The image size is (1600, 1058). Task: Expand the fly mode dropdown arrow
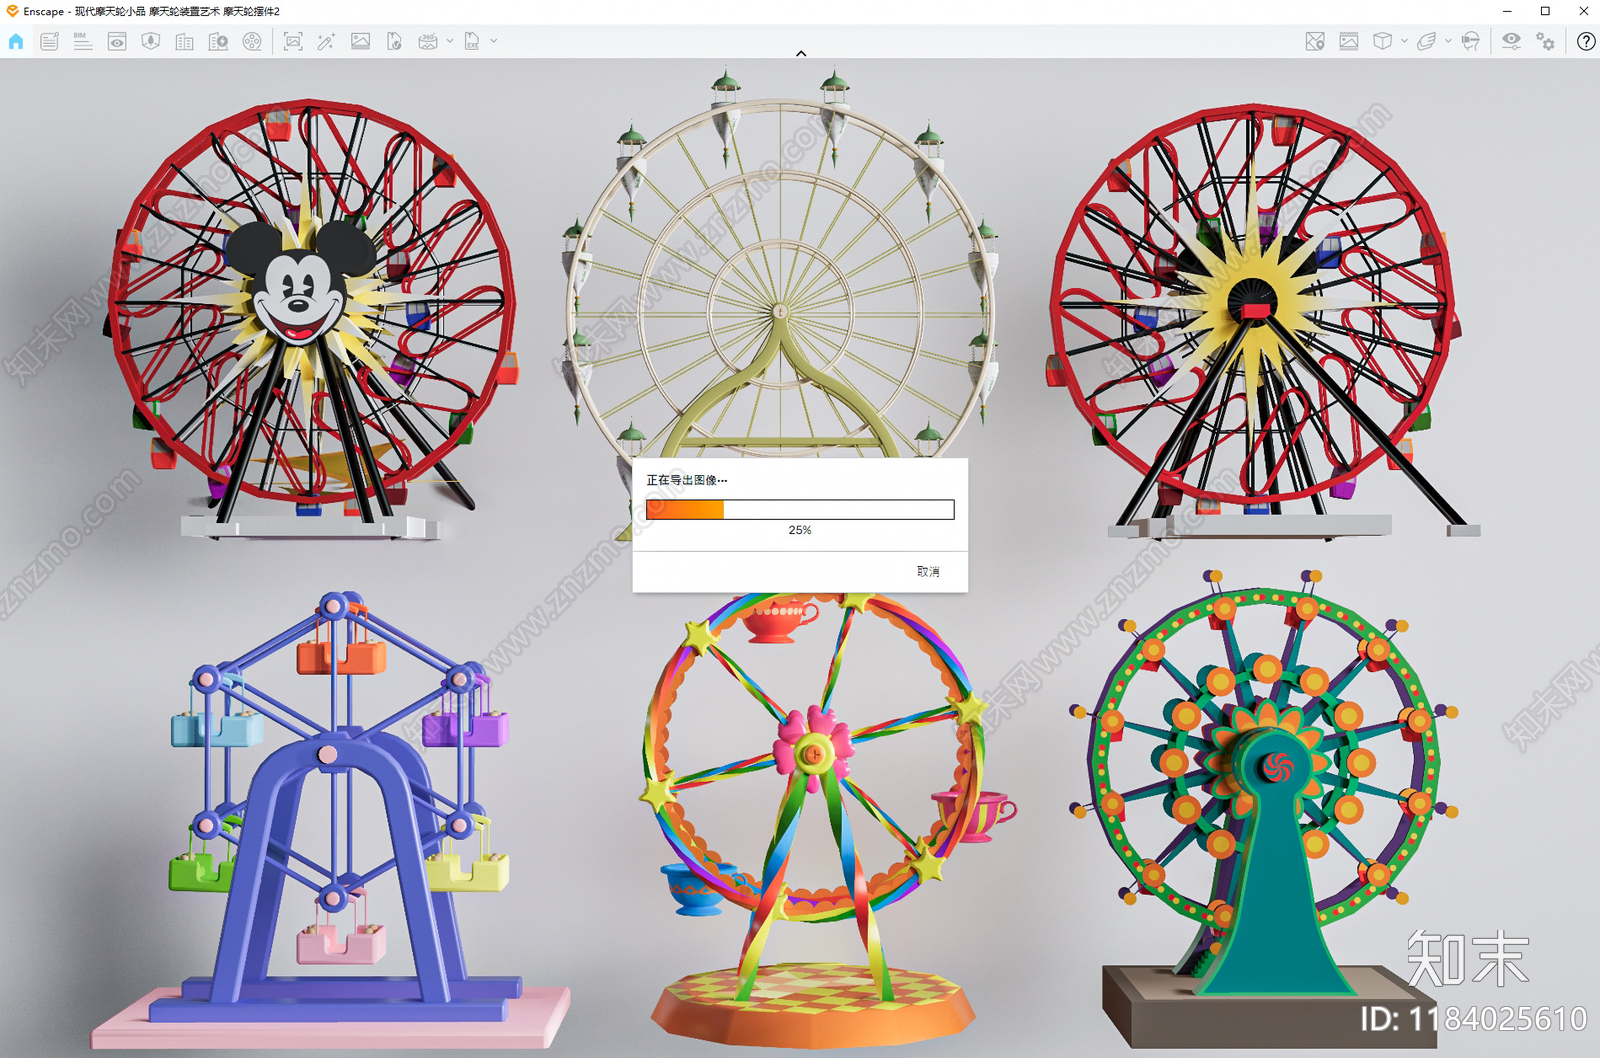click(1448, 41)
